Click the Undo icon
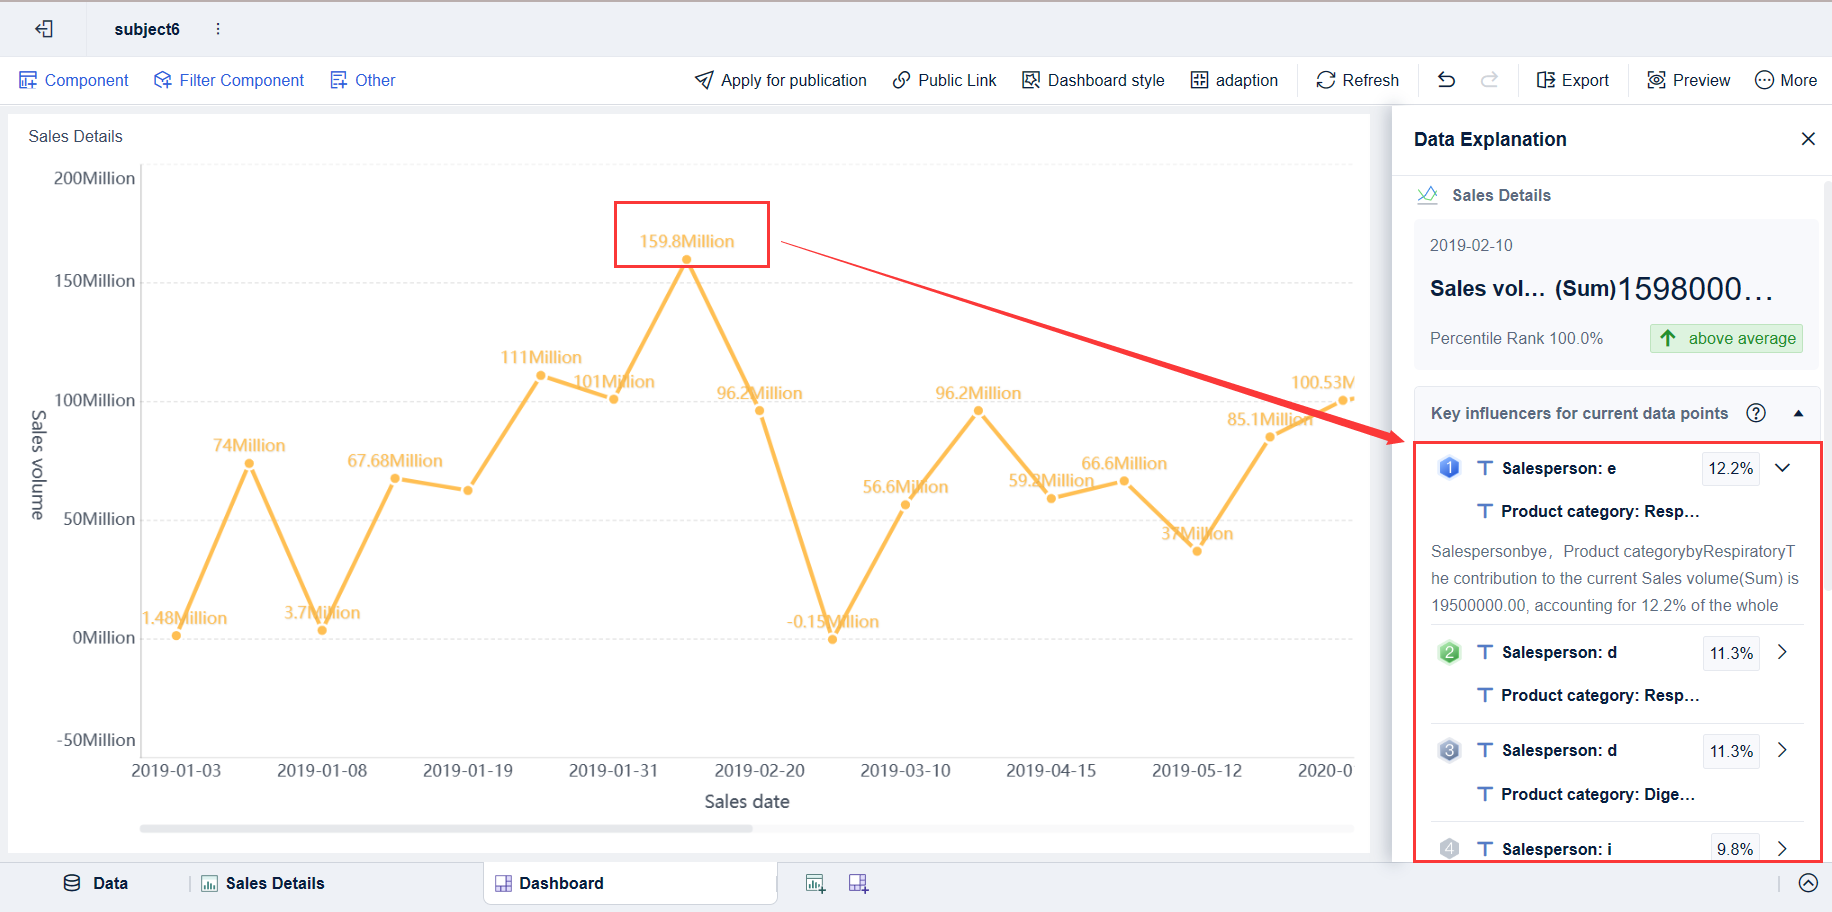The height and width of the screenshot is (912, 1832). point(1445,80)
